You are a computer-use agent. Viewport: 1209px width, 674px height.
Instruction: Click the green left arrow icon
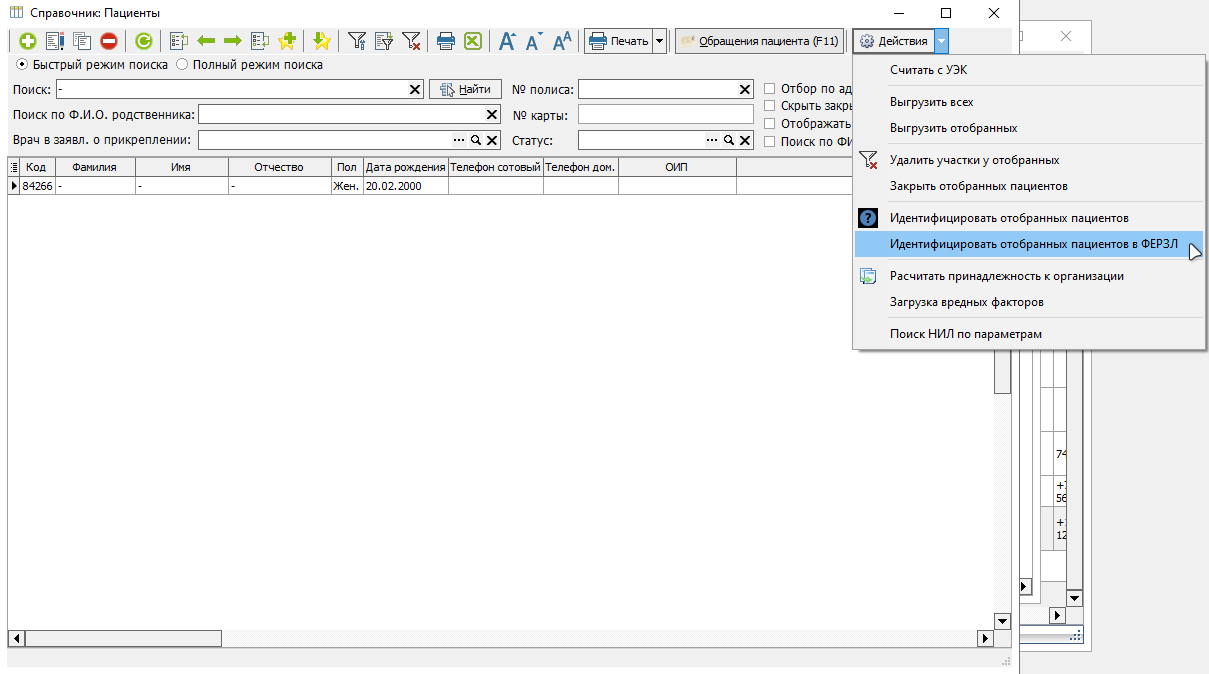pyautogui.click(x=206, y=41)
